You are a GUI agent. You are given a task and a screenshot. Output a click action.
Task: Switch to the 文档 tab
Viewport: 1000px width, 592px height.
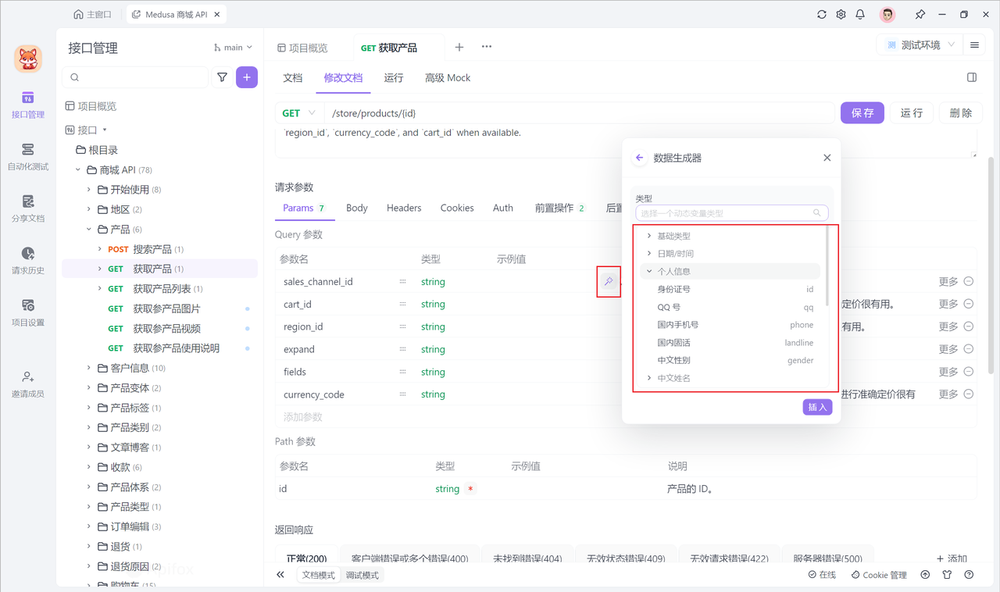click(x=291, y=77)
